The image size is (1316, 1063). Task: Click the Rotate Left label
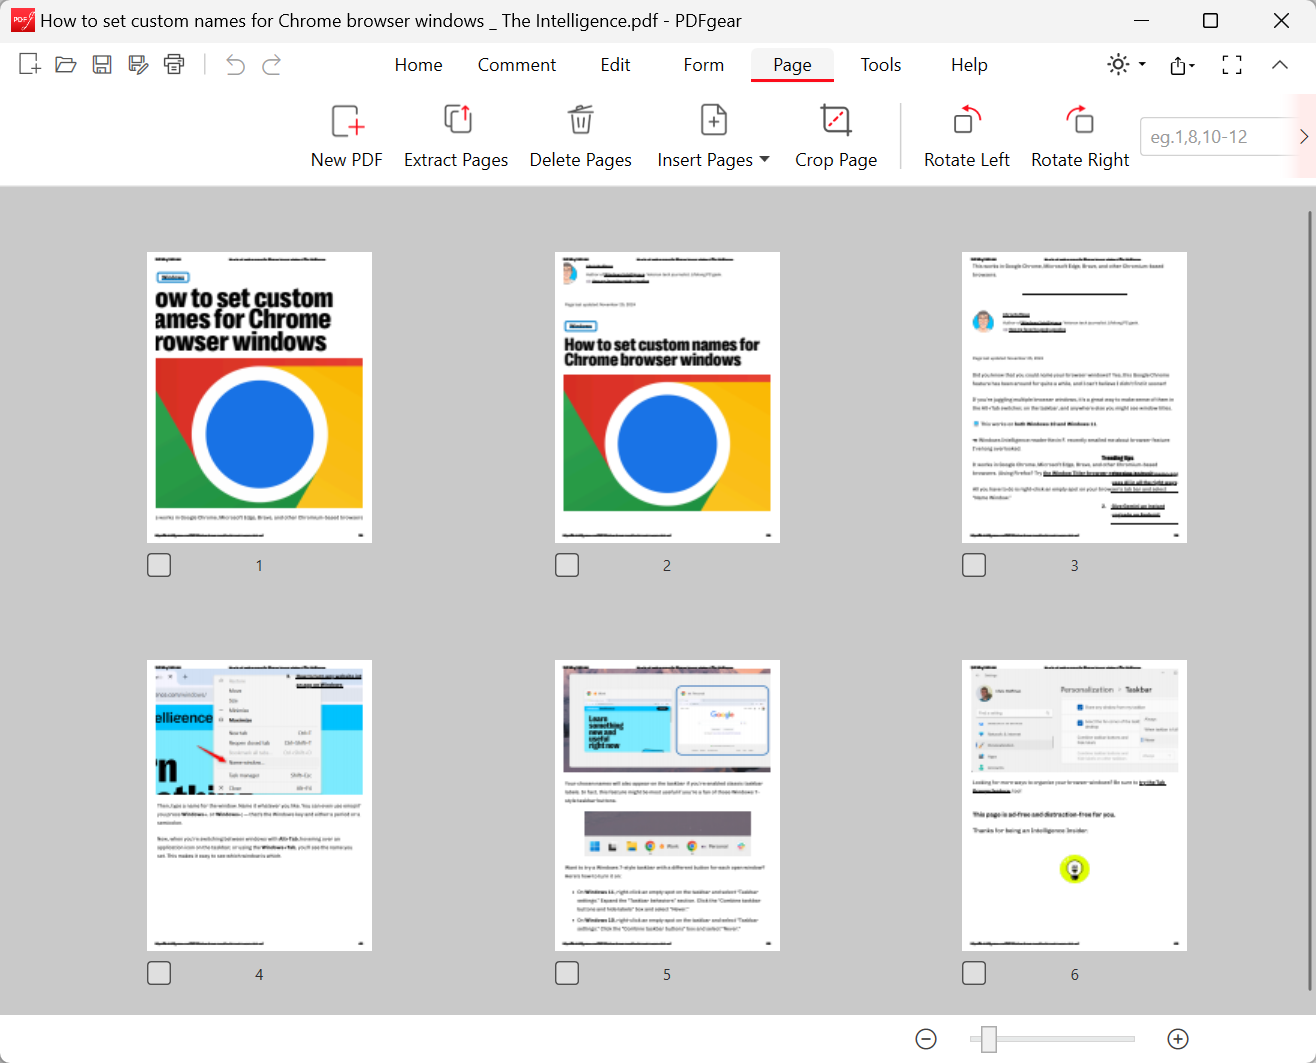[967, 160]
